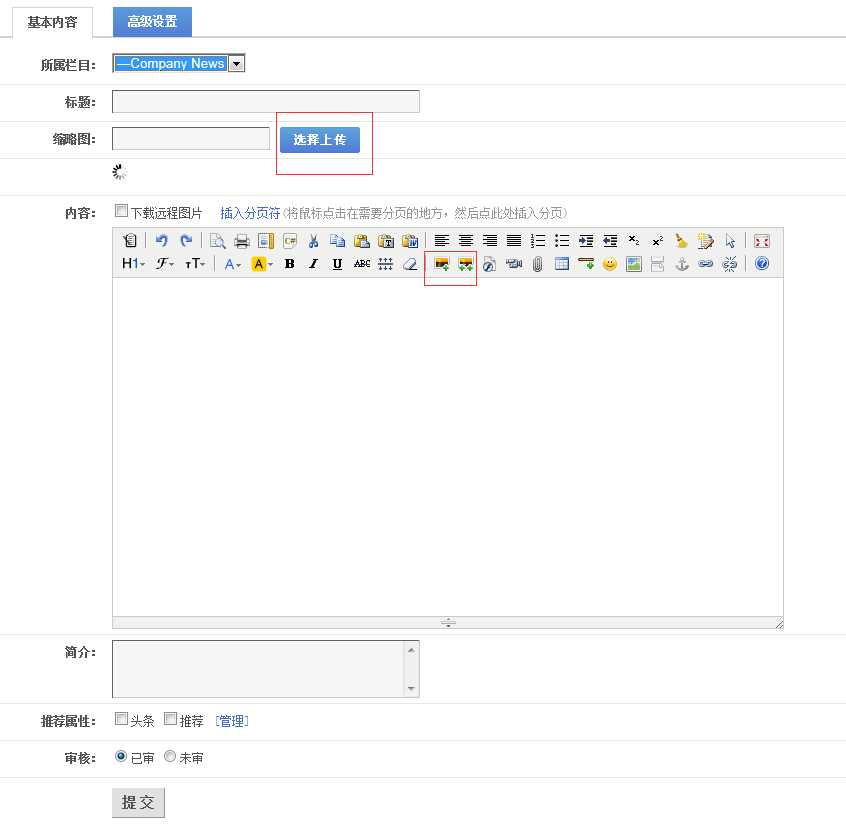Open text color picker
Image resolution: width=846 pixels, height=829 pixels.
[x=233, y=264]
